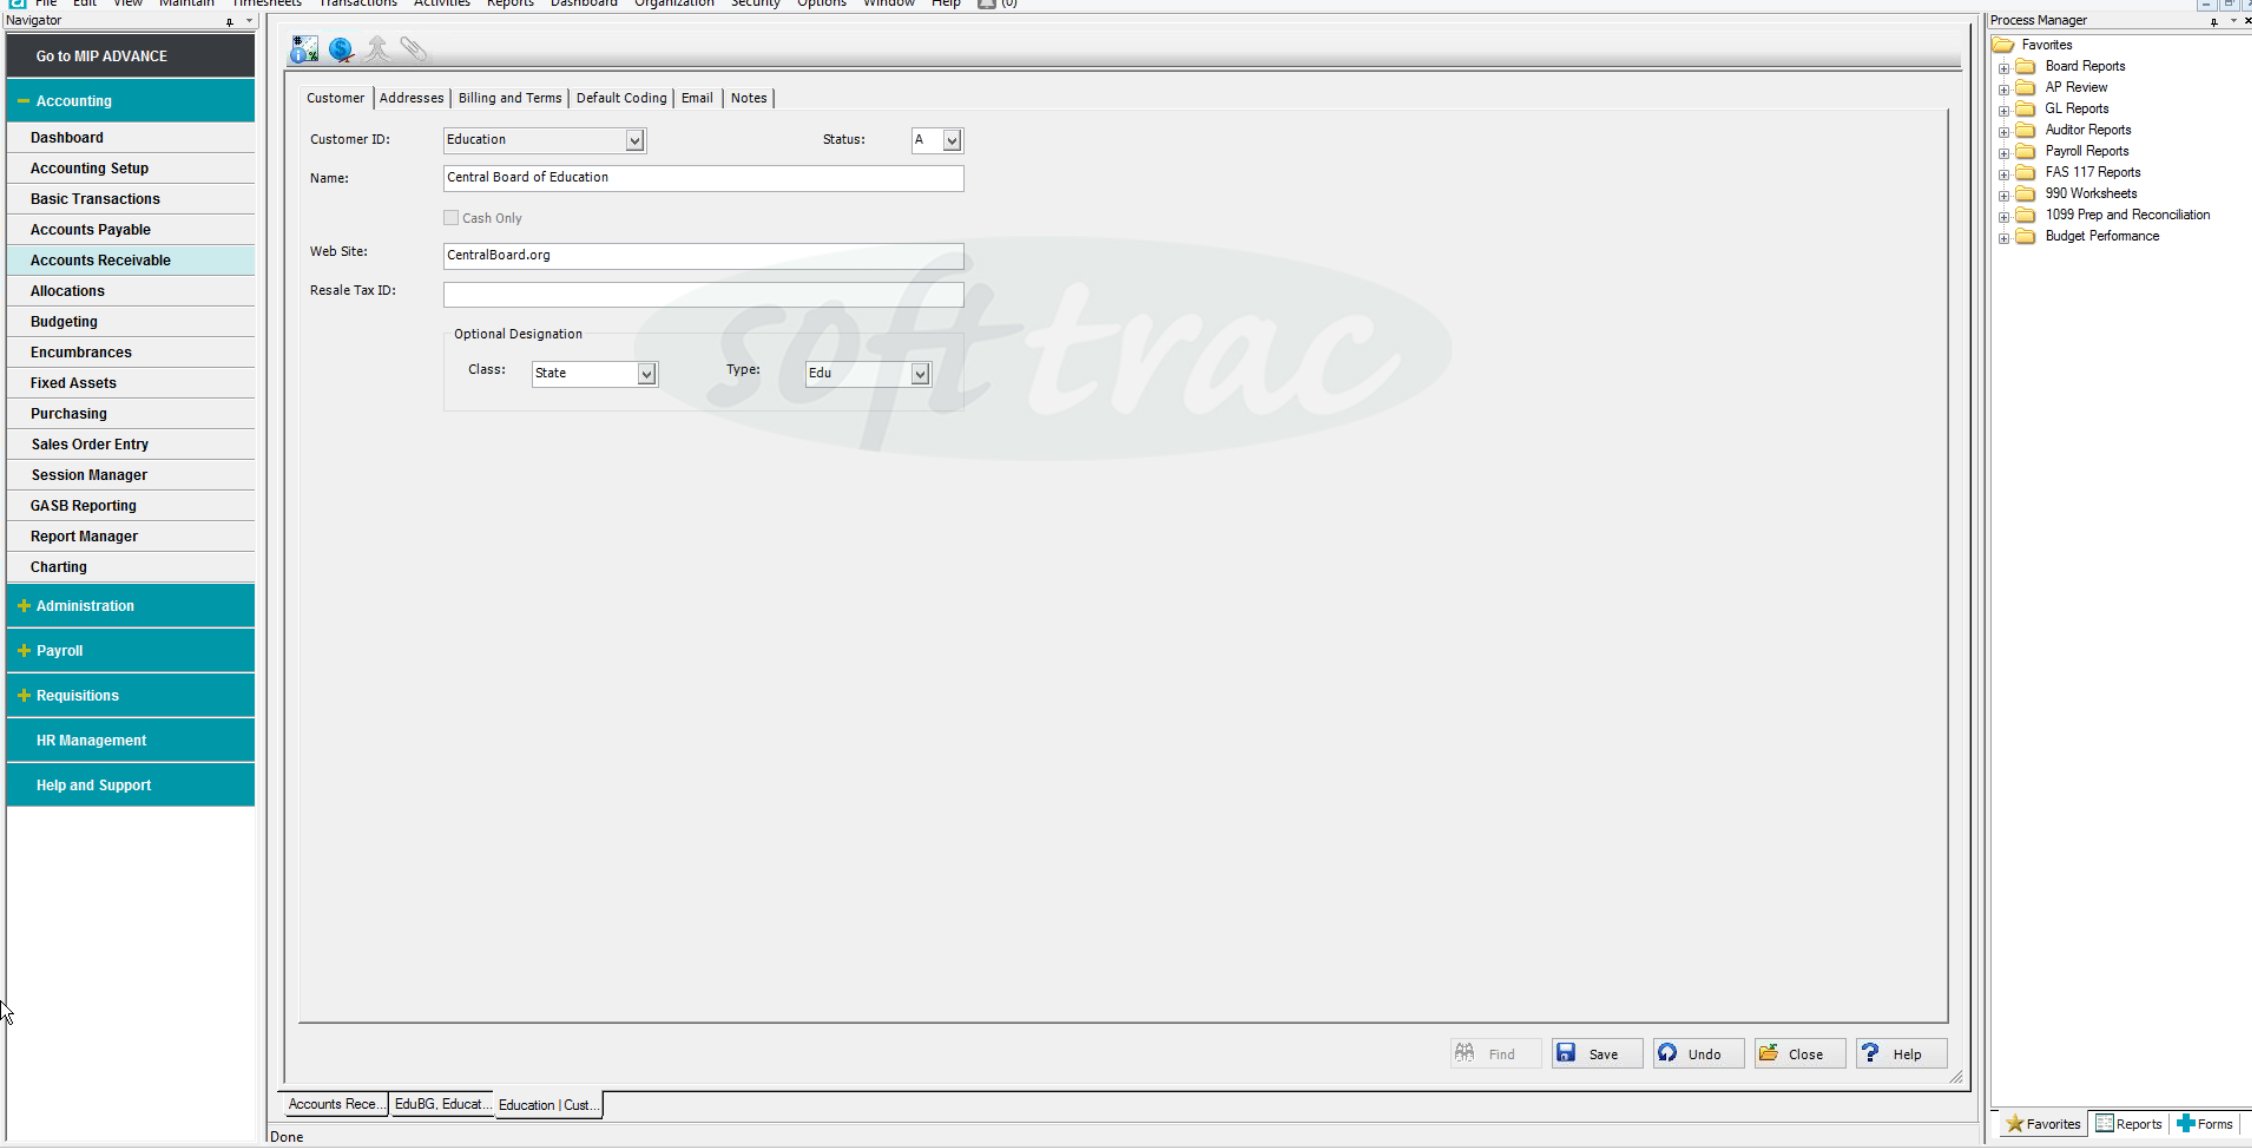Open the Type dropdown
This screenshot has height=1148, width=2252.
pyautogui.click(x=919, y=374)
